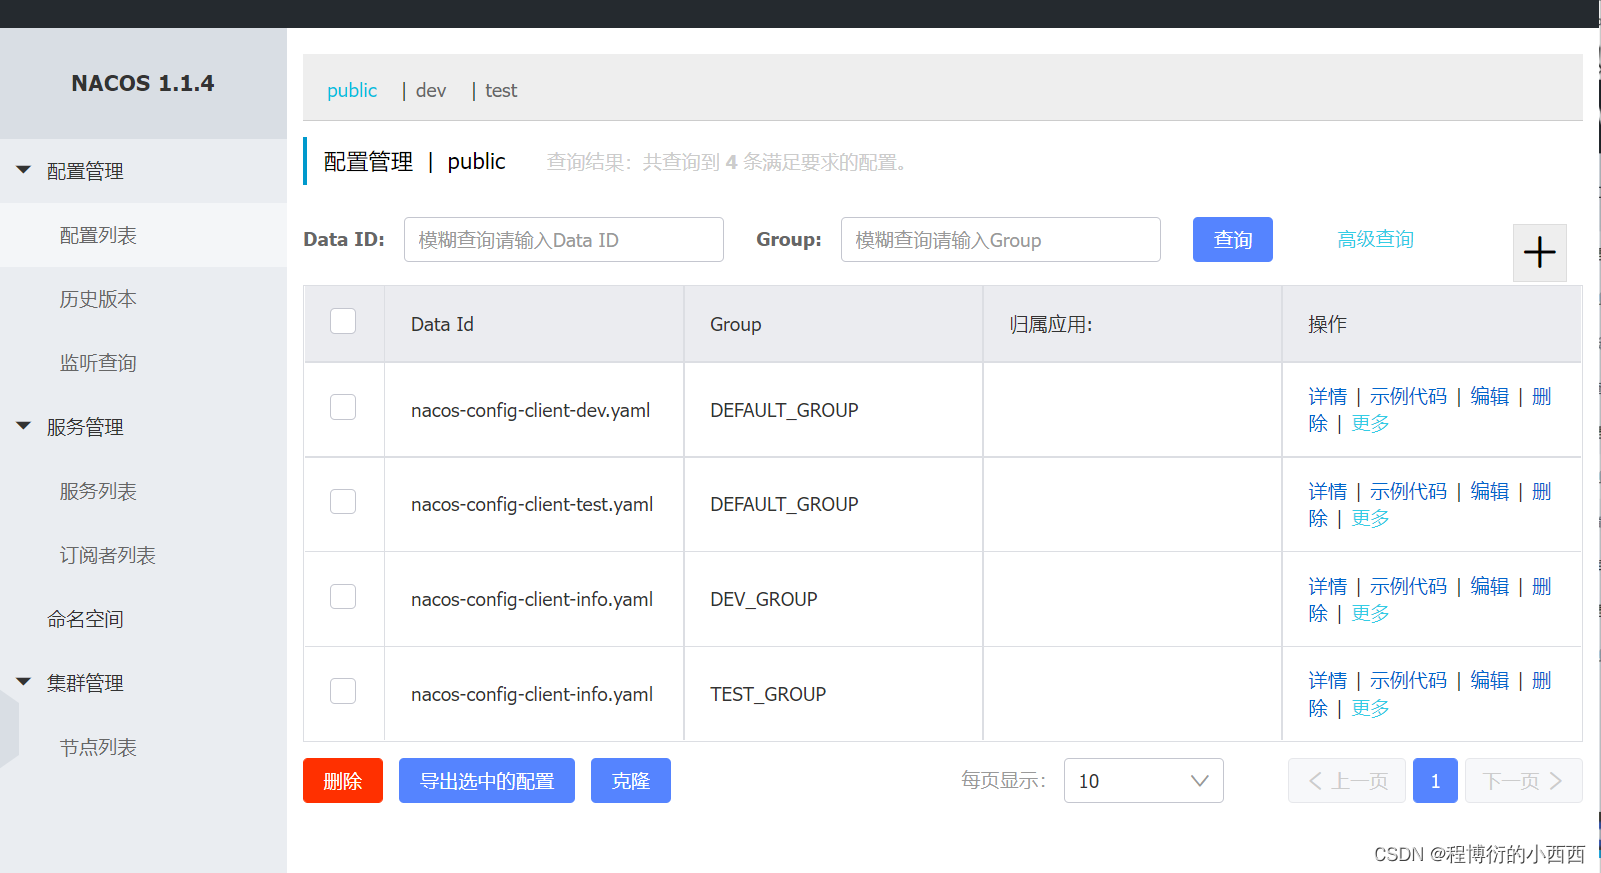Open the 高级查询 advanced search link

coord(1375,239)
